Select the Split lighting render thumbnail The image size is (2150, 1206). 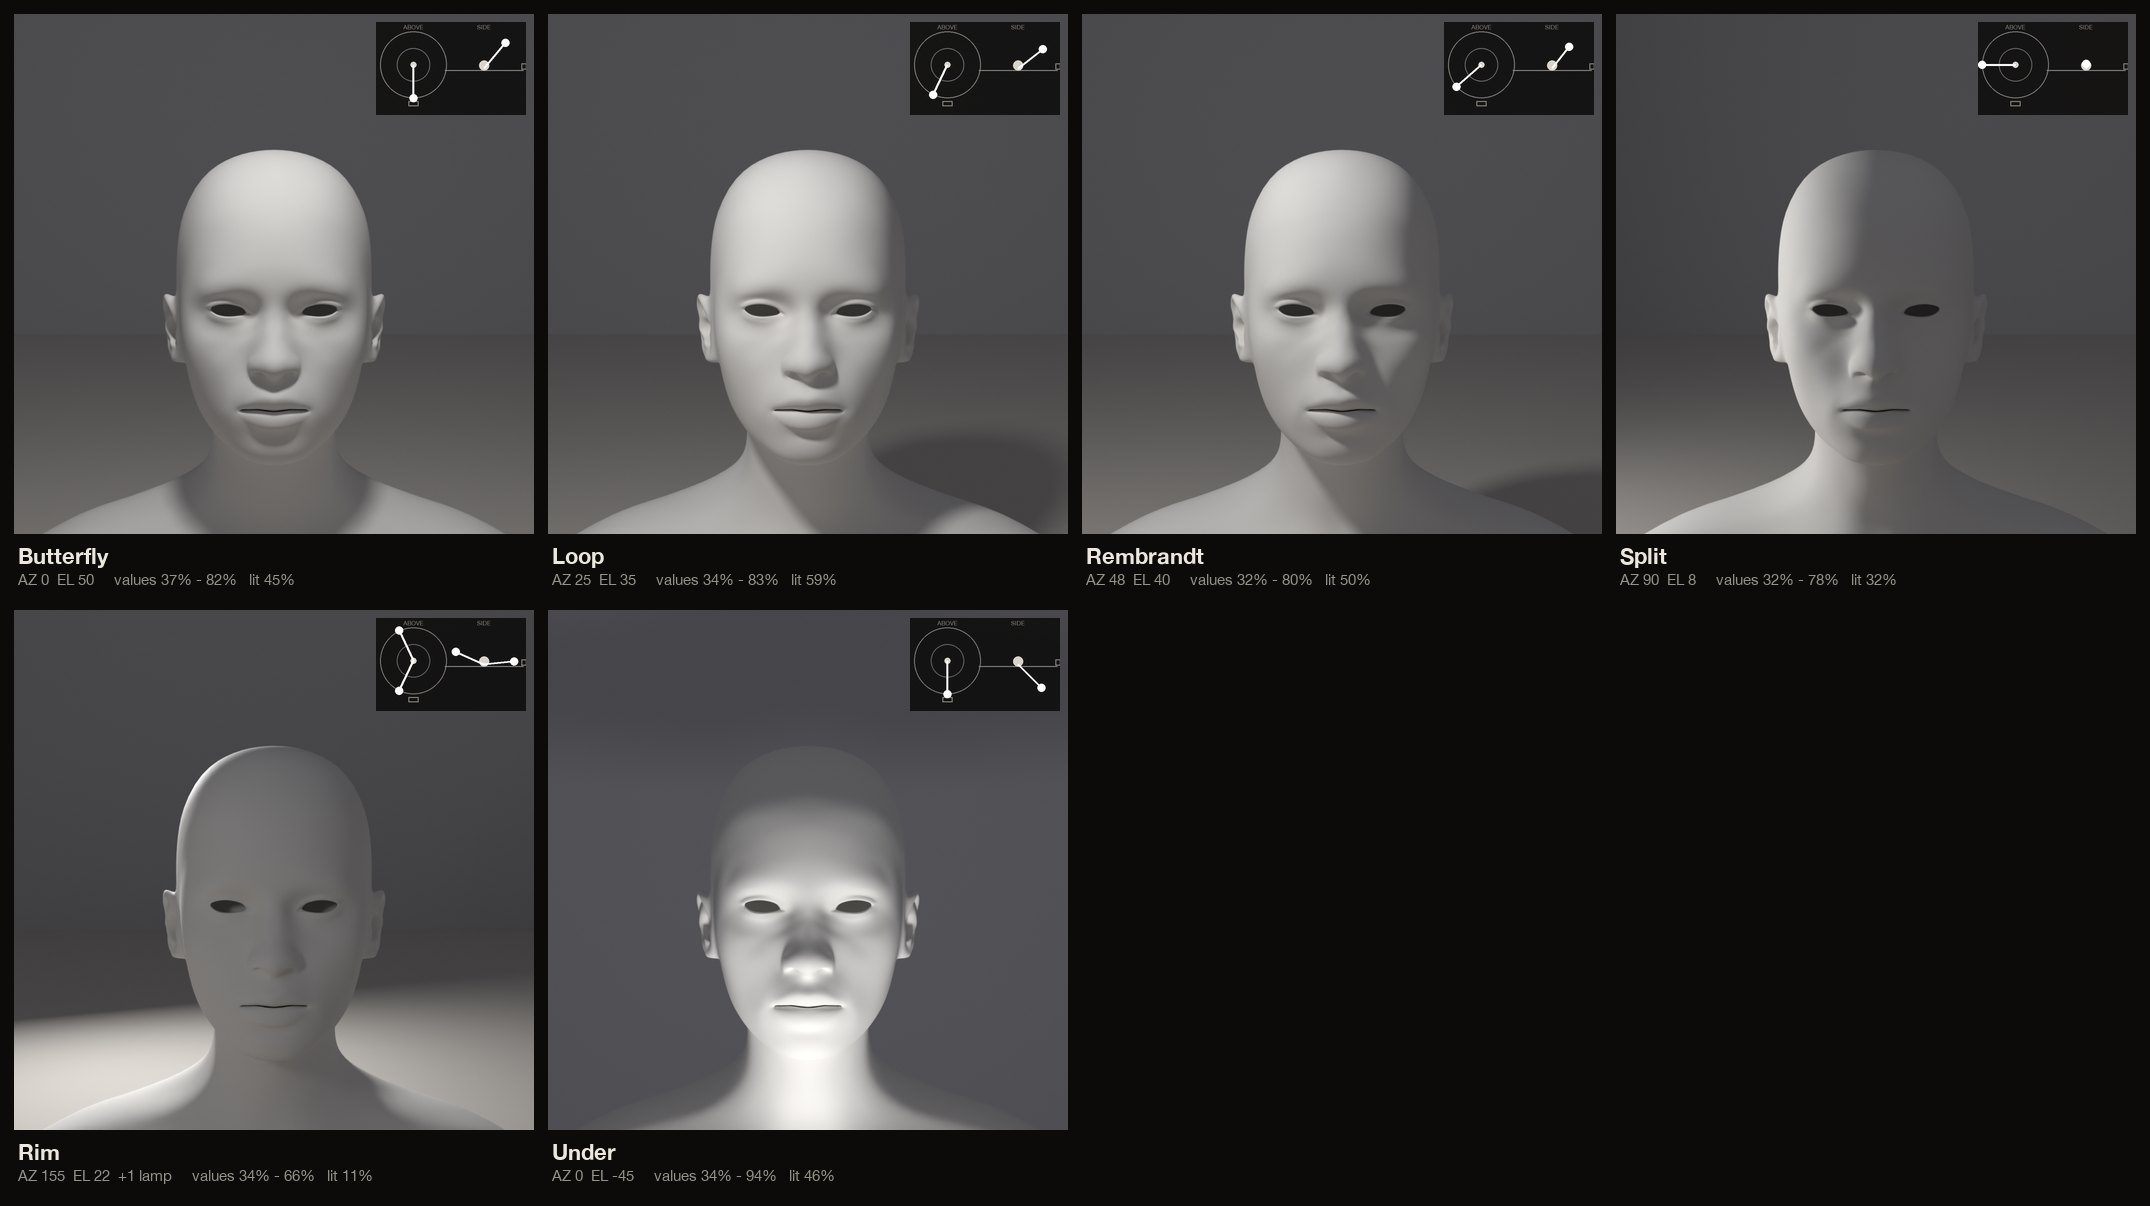(1876, 274)
